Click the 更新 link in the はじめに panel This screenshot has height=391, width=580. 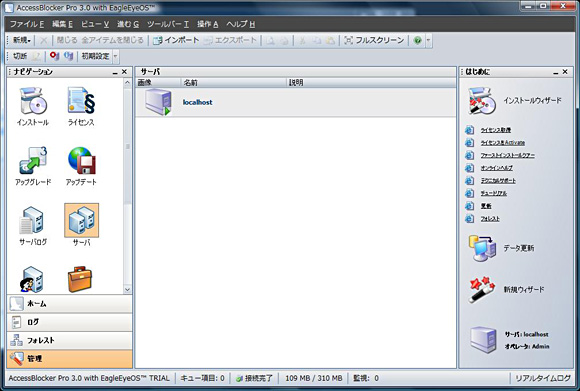486,206
